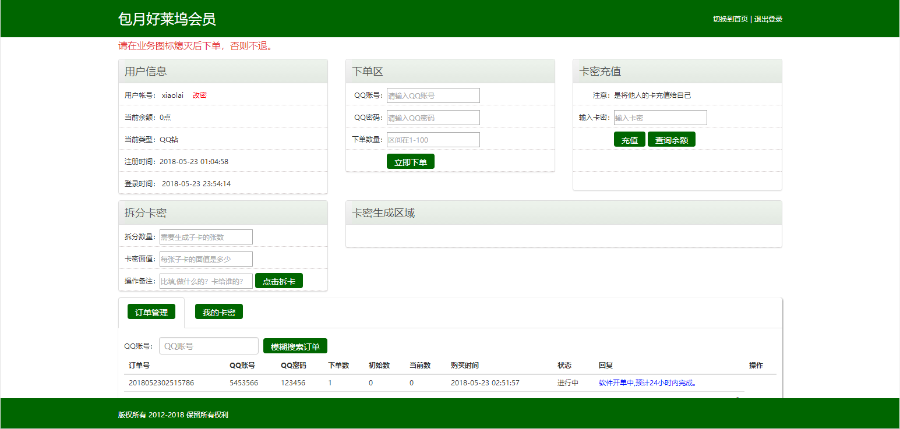Image resolution: width=900 pixels, height=429 pixels.
Task: Focus the QQ账号 order search field
Action: click(x=209, y=346)
